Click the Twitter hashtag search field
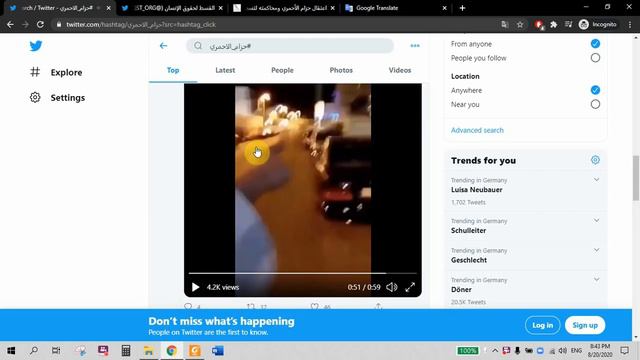The width and height of the screenshot is (640, 360). [x=290, y=46]
